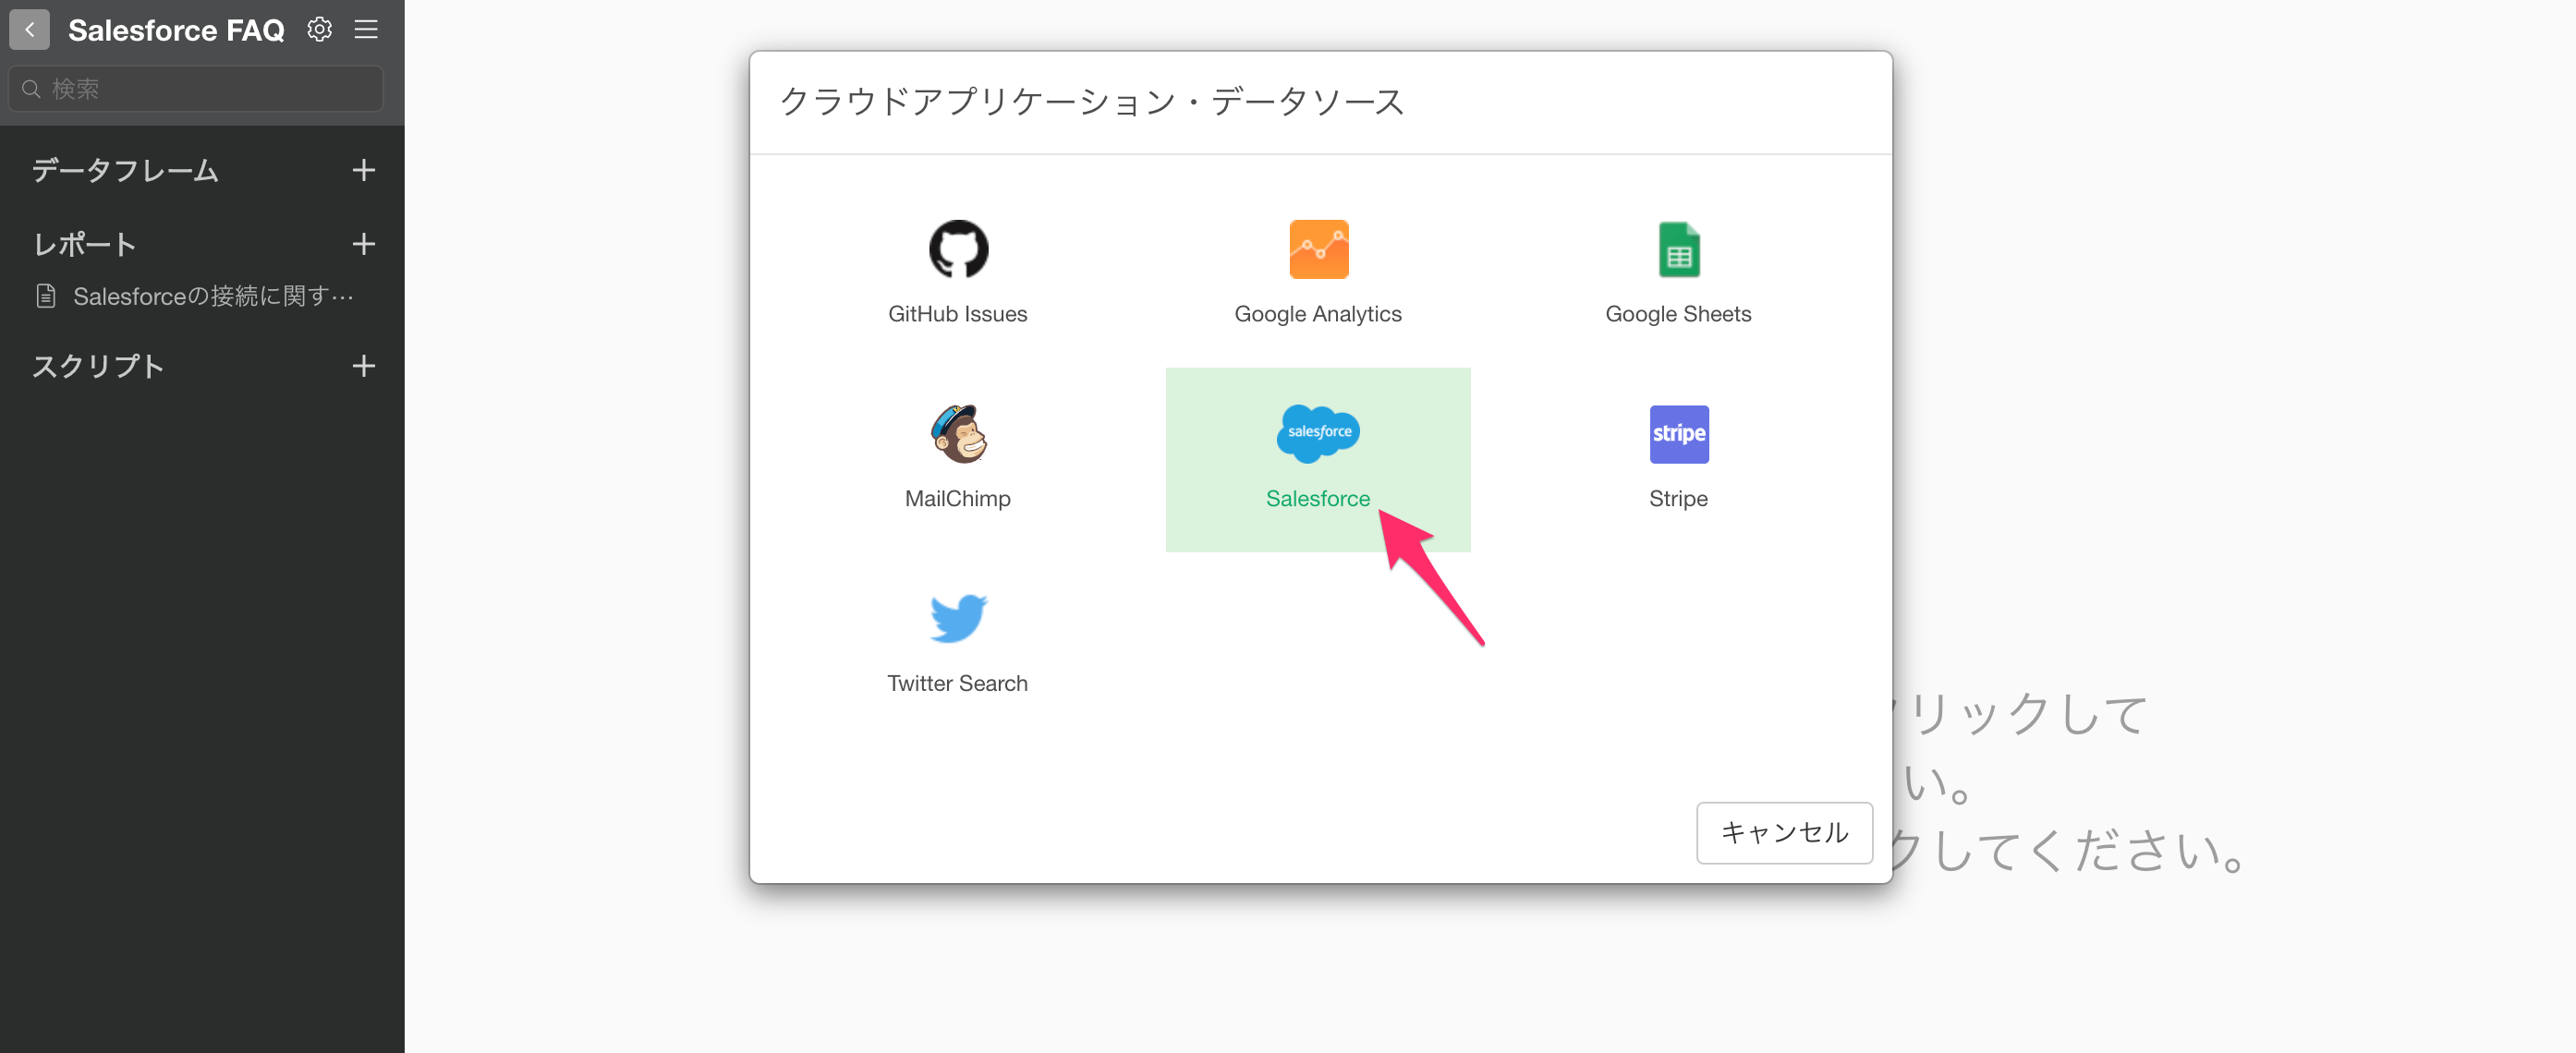The height and width of the screenshot is (1053, 2576).
Task: Go back with the left chevron button
Action: point(29,29)
